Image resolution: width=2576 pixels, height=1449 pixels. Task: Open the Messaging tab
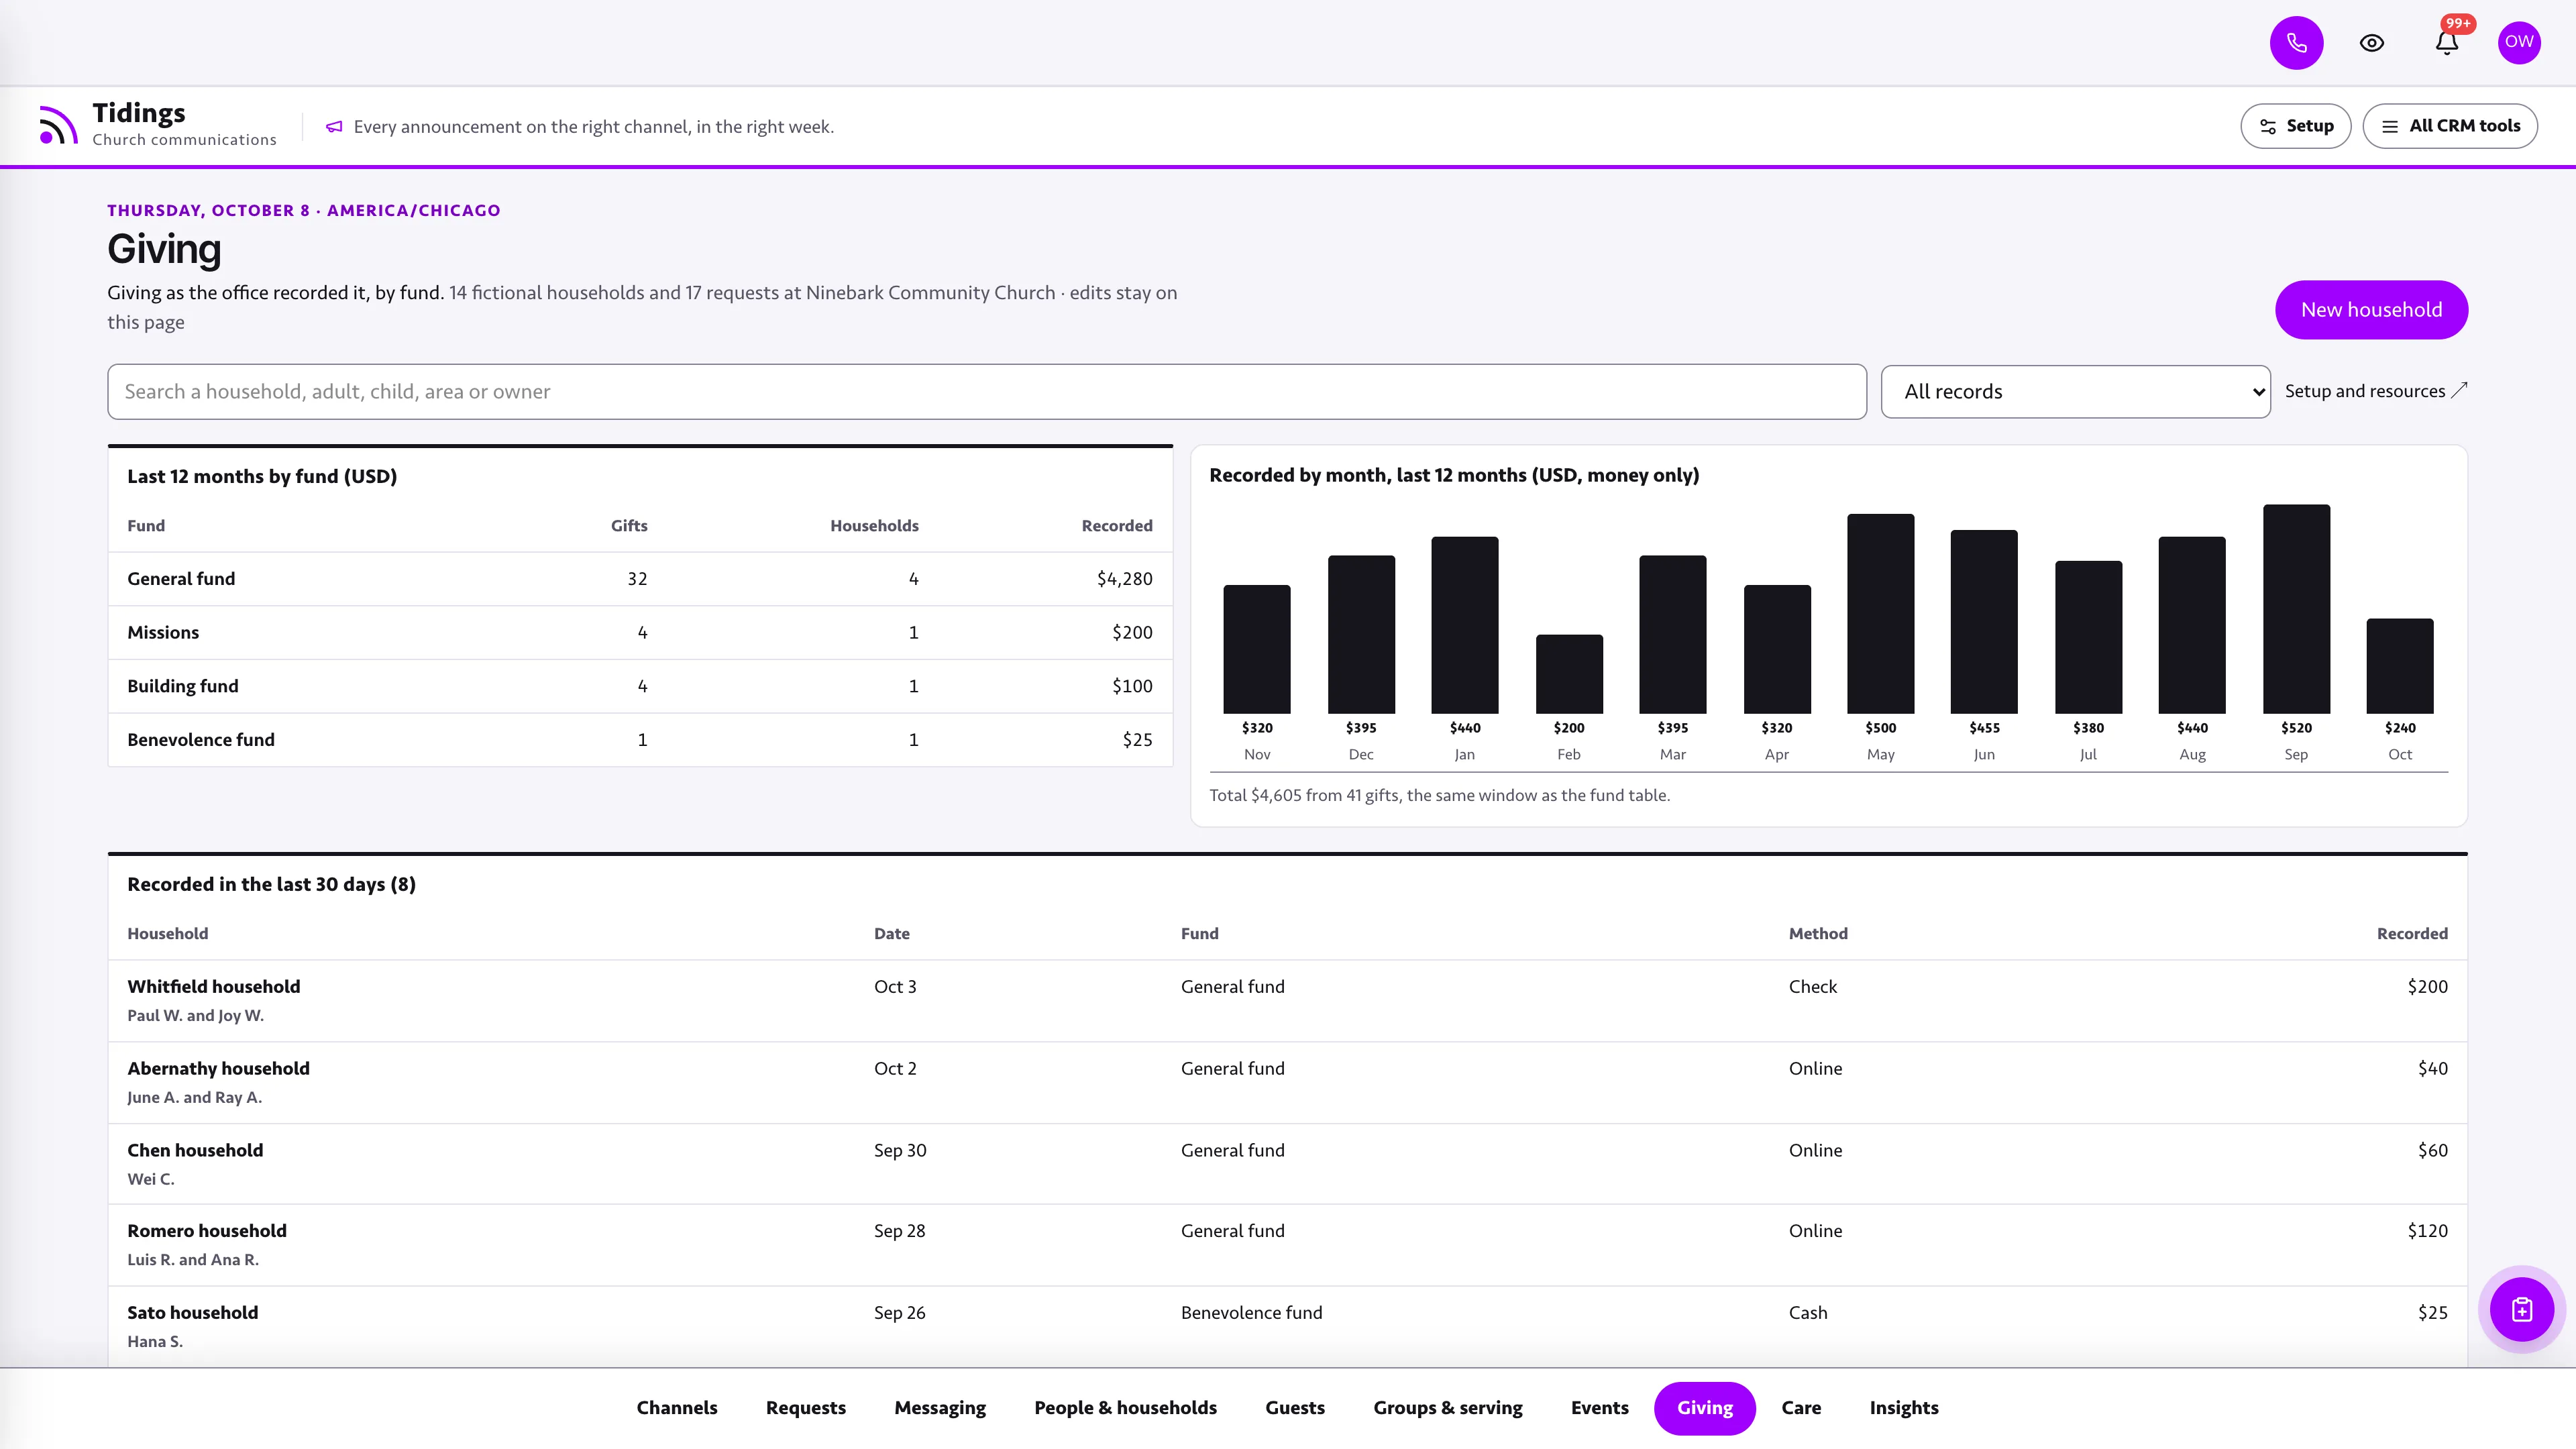[x=939, y=1408]
